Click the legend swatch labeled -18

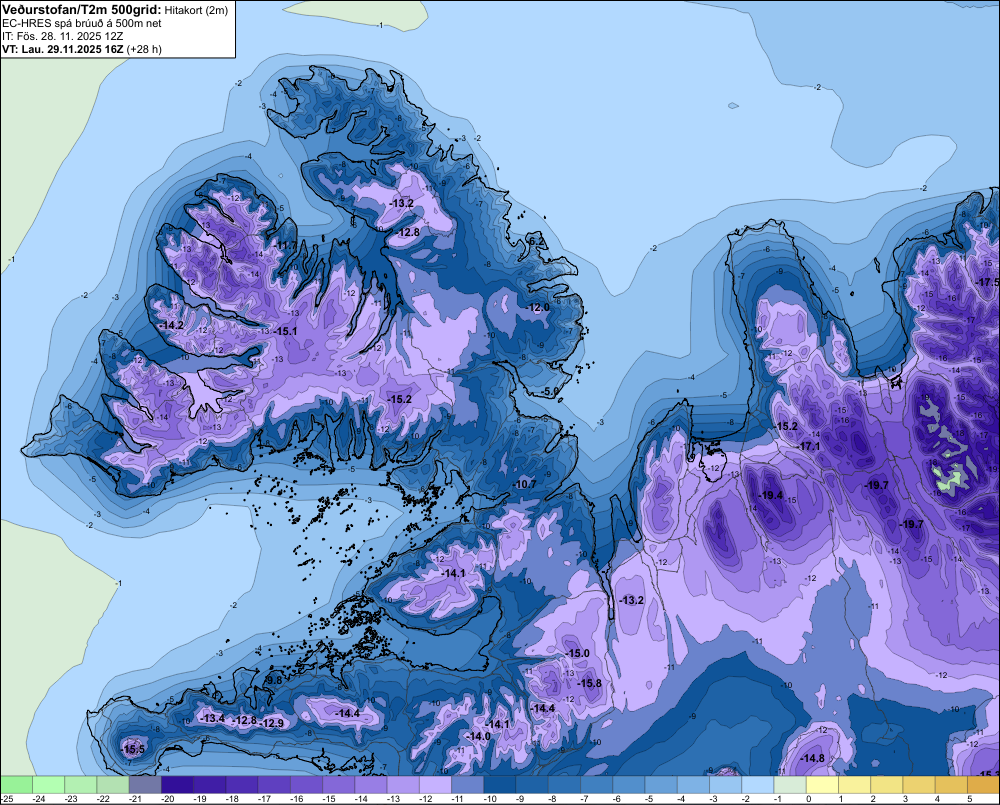[x=242, y=784]
